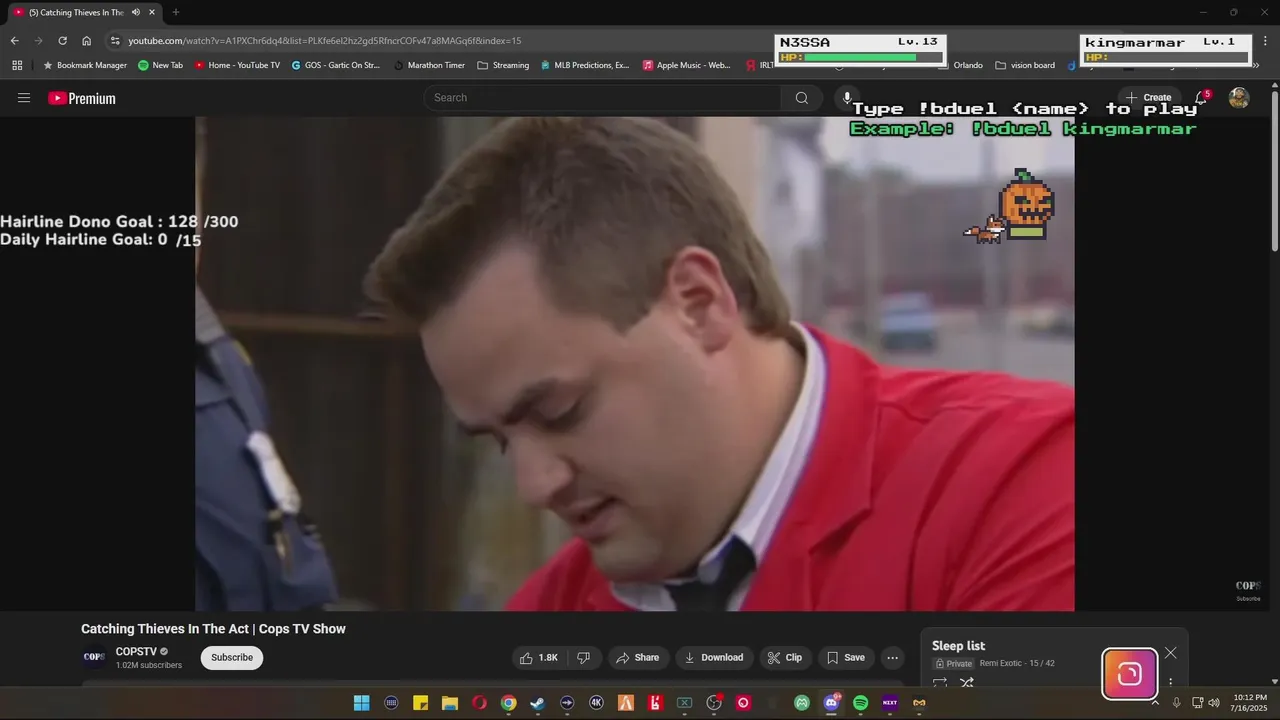Click the Sleep list playlist title
The image size is (1280, 720).
[x=958, y=646]
